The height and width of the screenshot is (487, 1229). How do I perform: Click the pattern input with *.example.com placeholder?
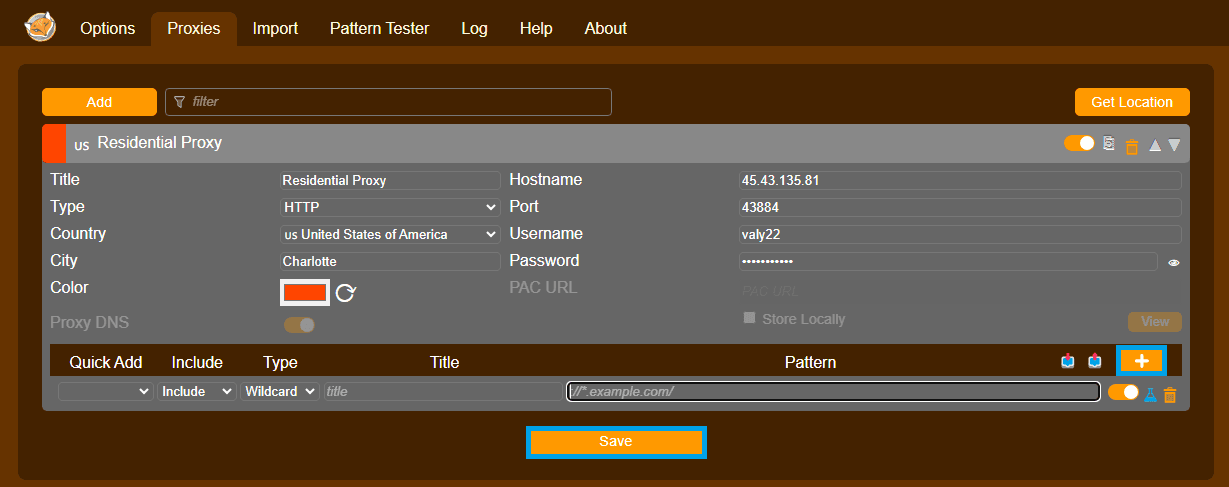click(x=833, y=392)
